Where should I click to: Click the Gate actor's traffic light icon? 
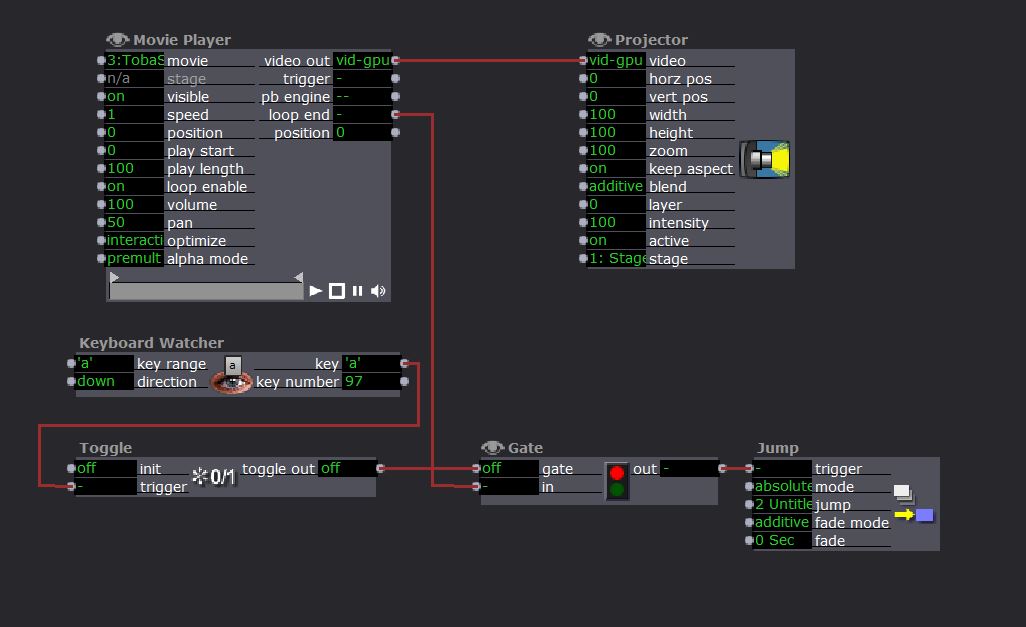[x=617, y=480]
